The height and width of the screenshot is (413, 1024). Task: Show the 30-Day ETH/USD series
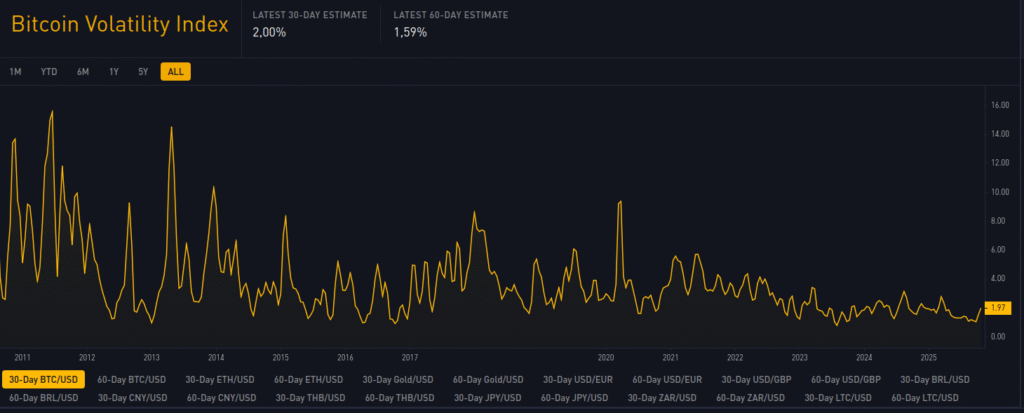221,379
